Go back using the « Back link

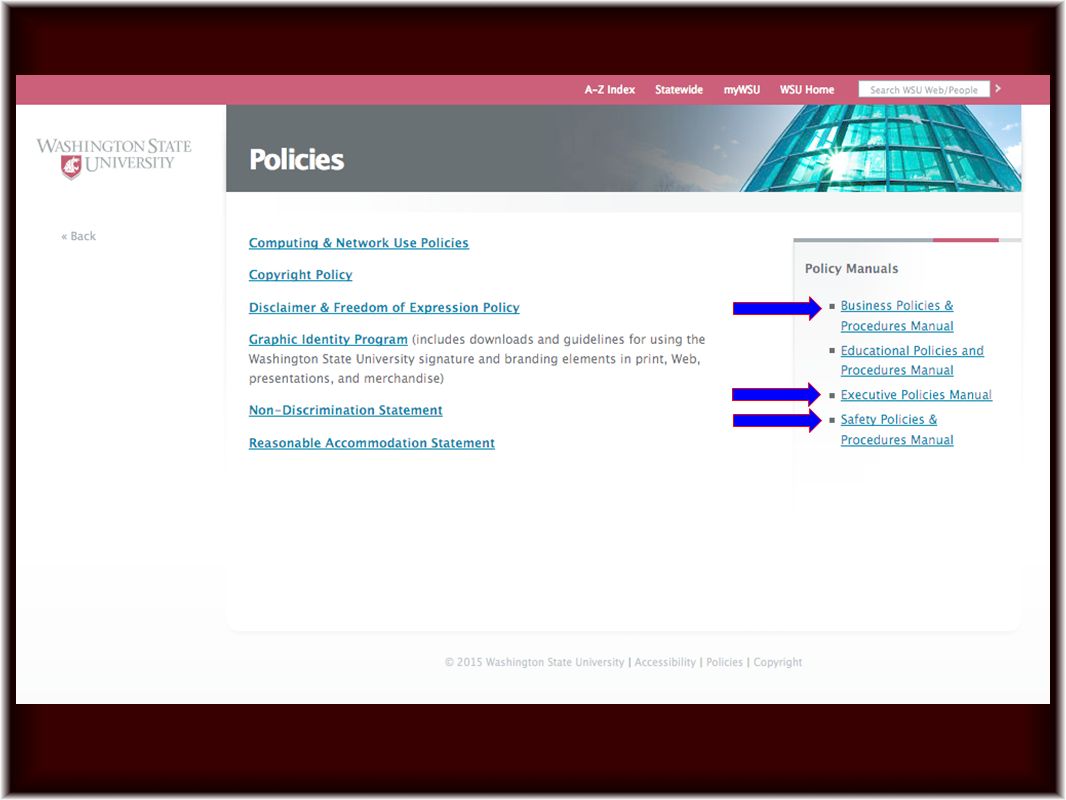[78, 236]
